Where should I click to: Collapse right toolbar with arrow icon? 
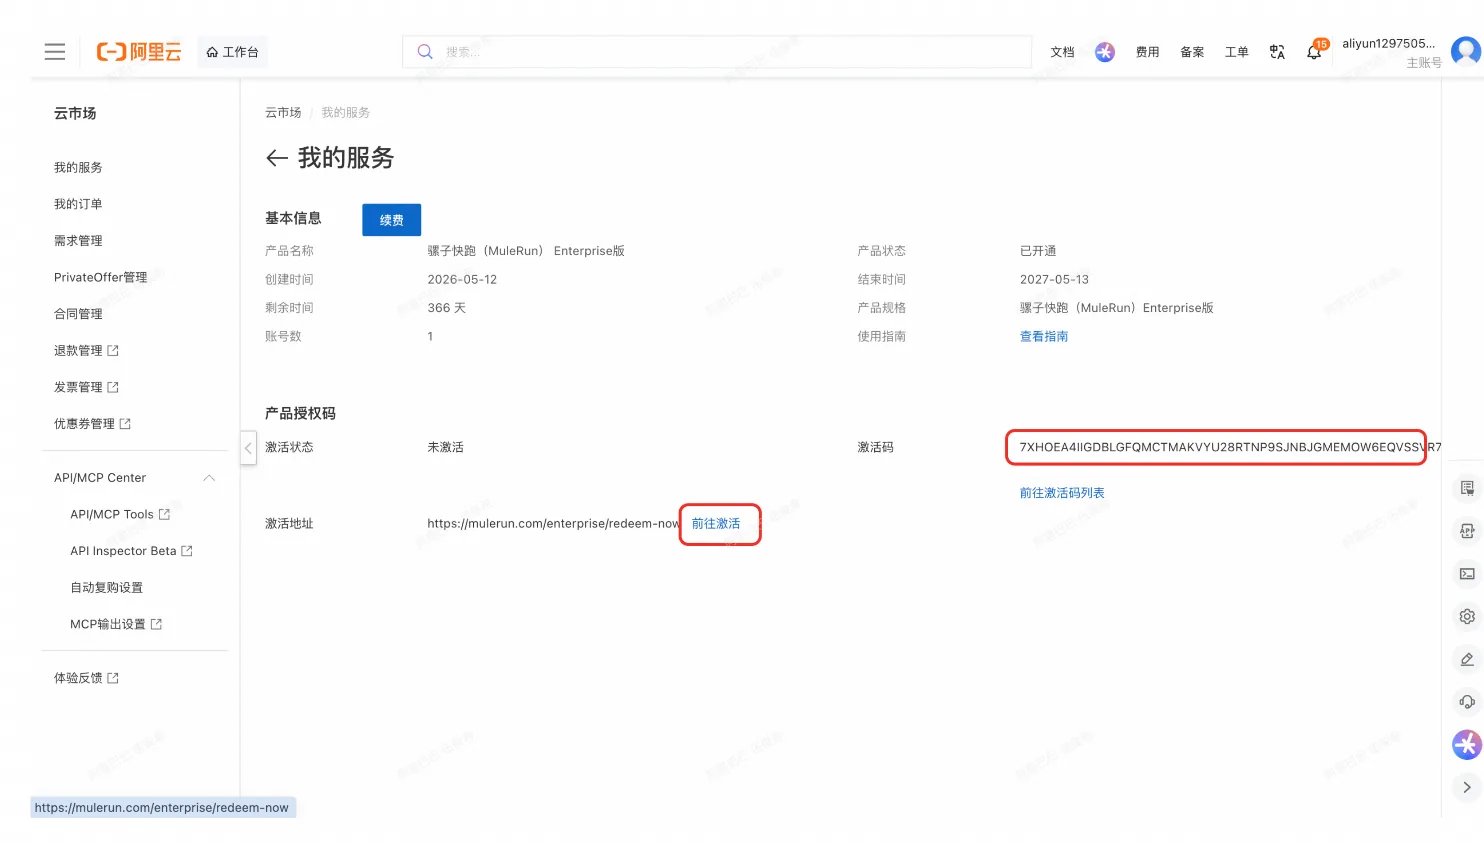click(1467, 788)
